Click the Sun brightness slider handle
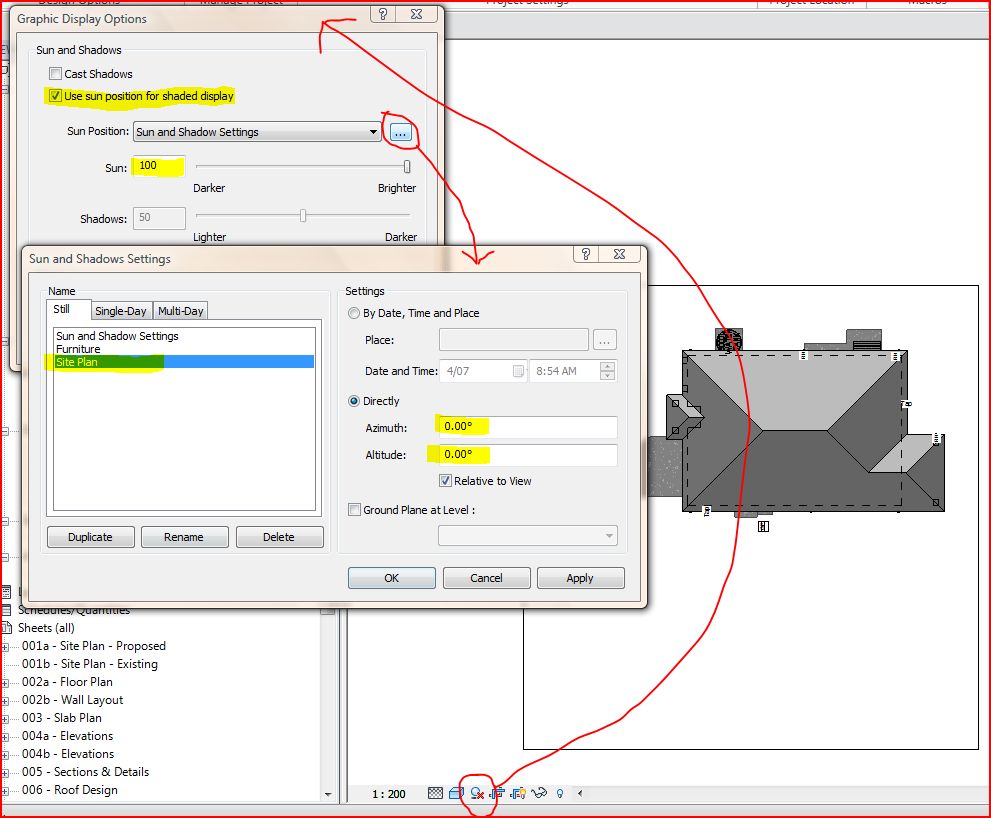Image resolution: width=991 pixels, height=818 pixels. [407, 166]
